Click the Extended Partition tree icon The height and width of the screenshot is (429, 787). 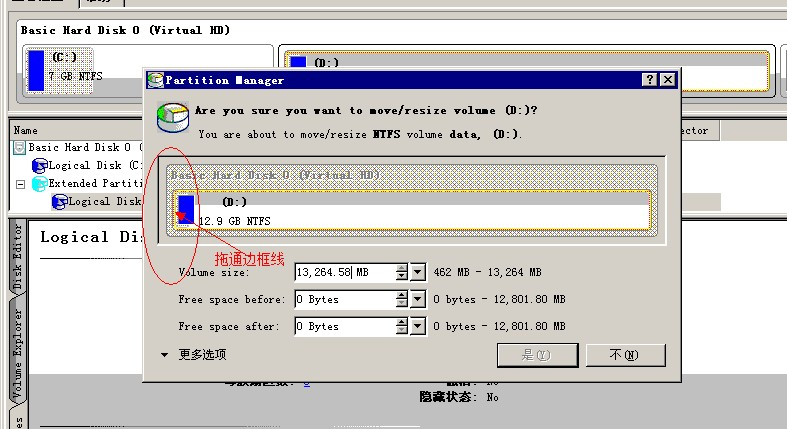pos(39,184)
